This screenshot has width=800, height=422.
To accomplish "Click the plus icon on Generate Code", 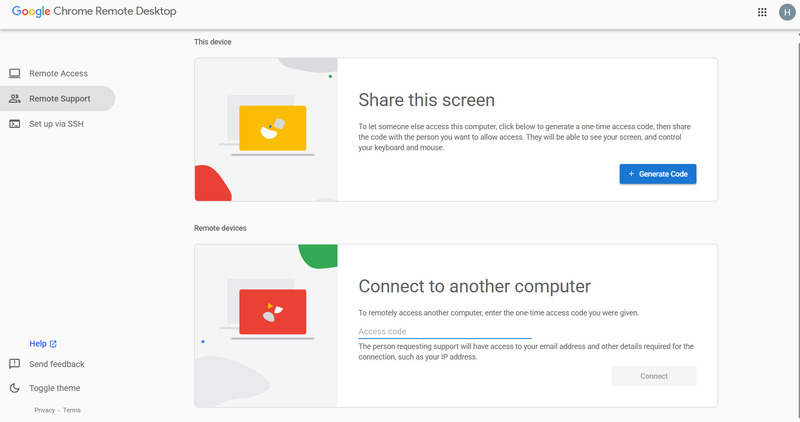I will [631, 174].
